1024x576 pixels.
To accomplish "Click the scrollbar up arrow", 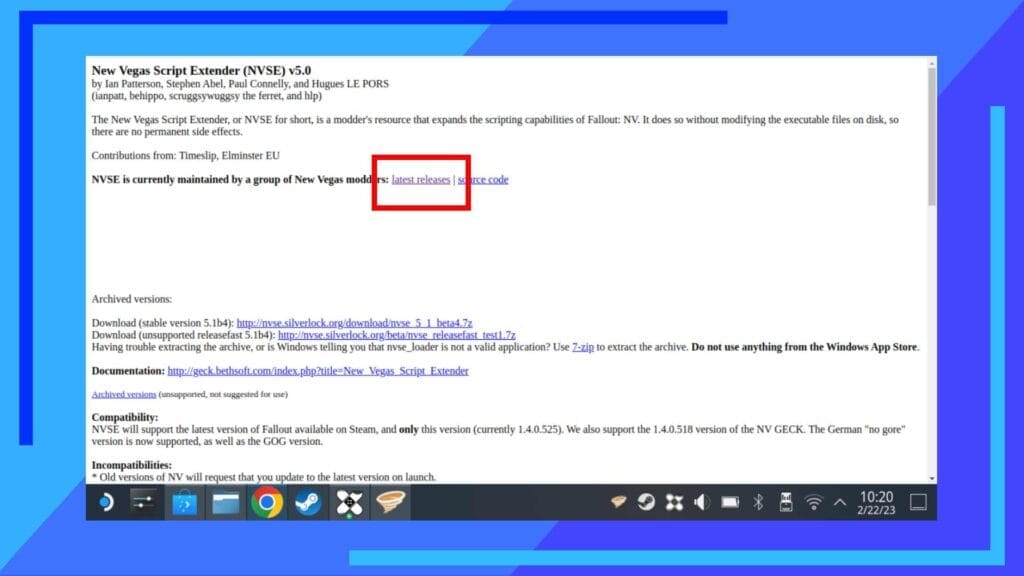I will pyautogui.click(x=932, y=61).
